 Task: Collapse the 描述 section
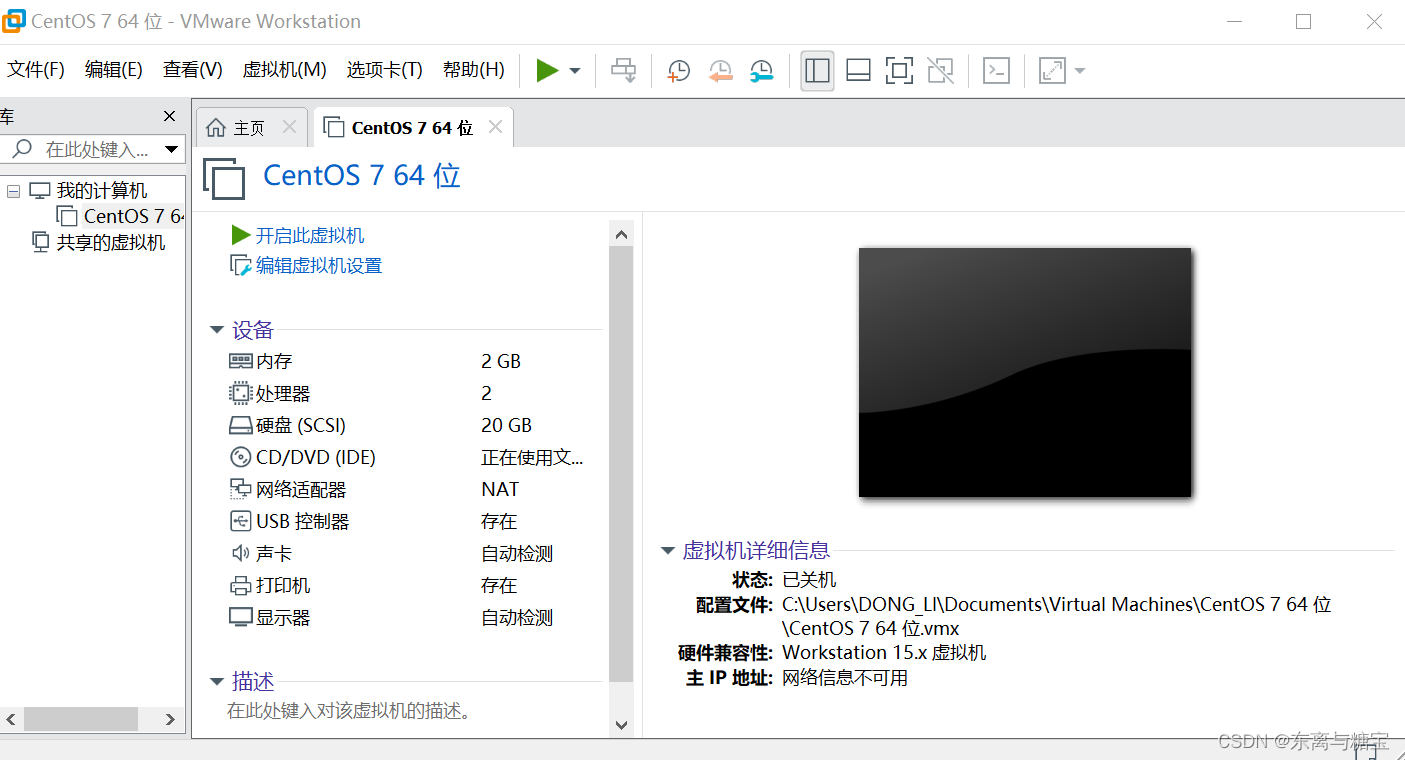tap(216, 682)
